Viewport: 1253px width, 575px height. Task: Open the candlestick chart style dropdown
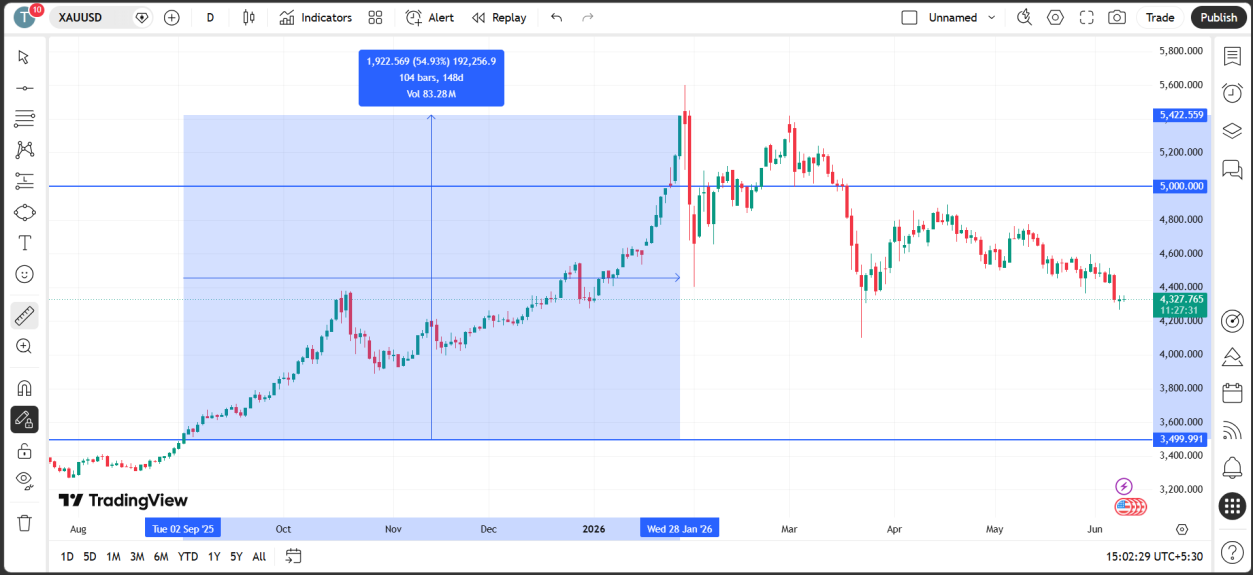tap(249, 17)
